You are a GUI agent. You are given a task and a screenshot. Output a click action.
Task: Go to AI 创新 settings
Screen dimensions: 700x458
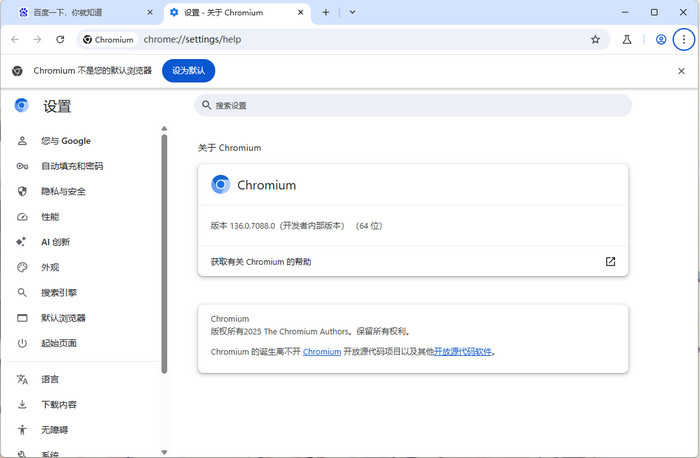click(x=55, y=242)
